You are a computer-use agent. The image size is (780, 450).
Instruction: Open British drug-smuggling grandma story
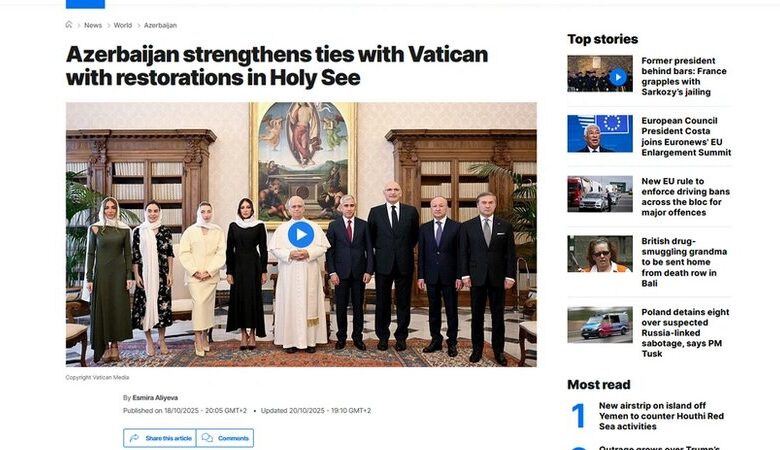point(684,262)
